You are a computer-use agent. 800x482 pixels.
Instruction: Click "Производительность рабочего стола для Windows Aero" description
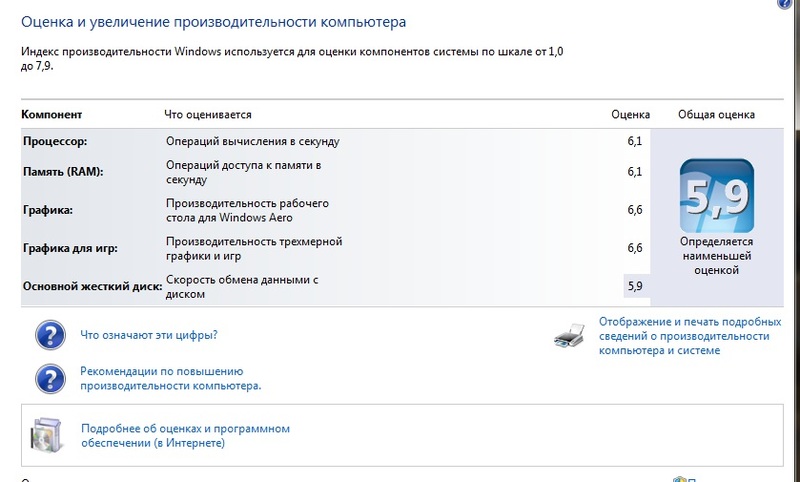click(247, 210)
